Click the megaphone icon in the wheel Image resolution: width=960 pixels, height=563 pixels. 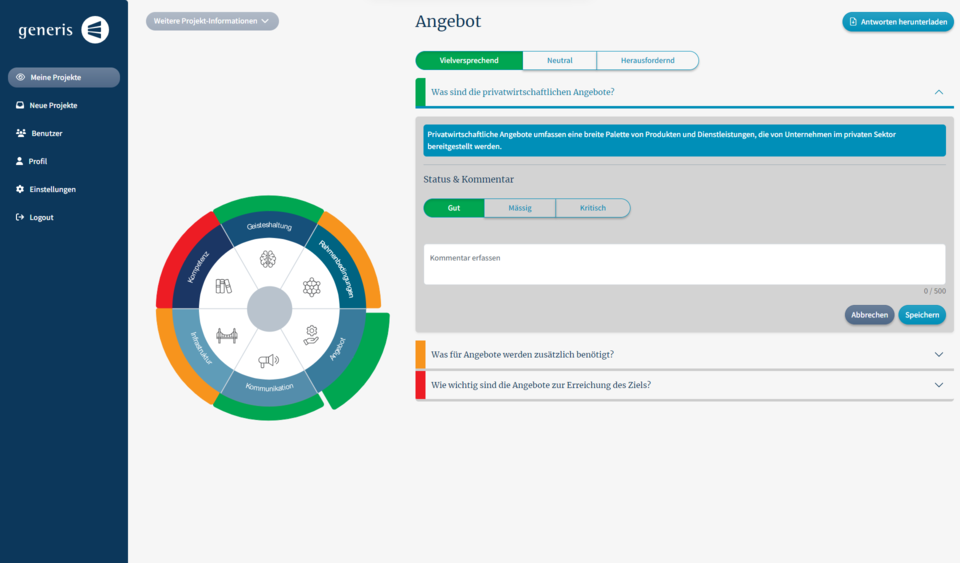(268, 360)
